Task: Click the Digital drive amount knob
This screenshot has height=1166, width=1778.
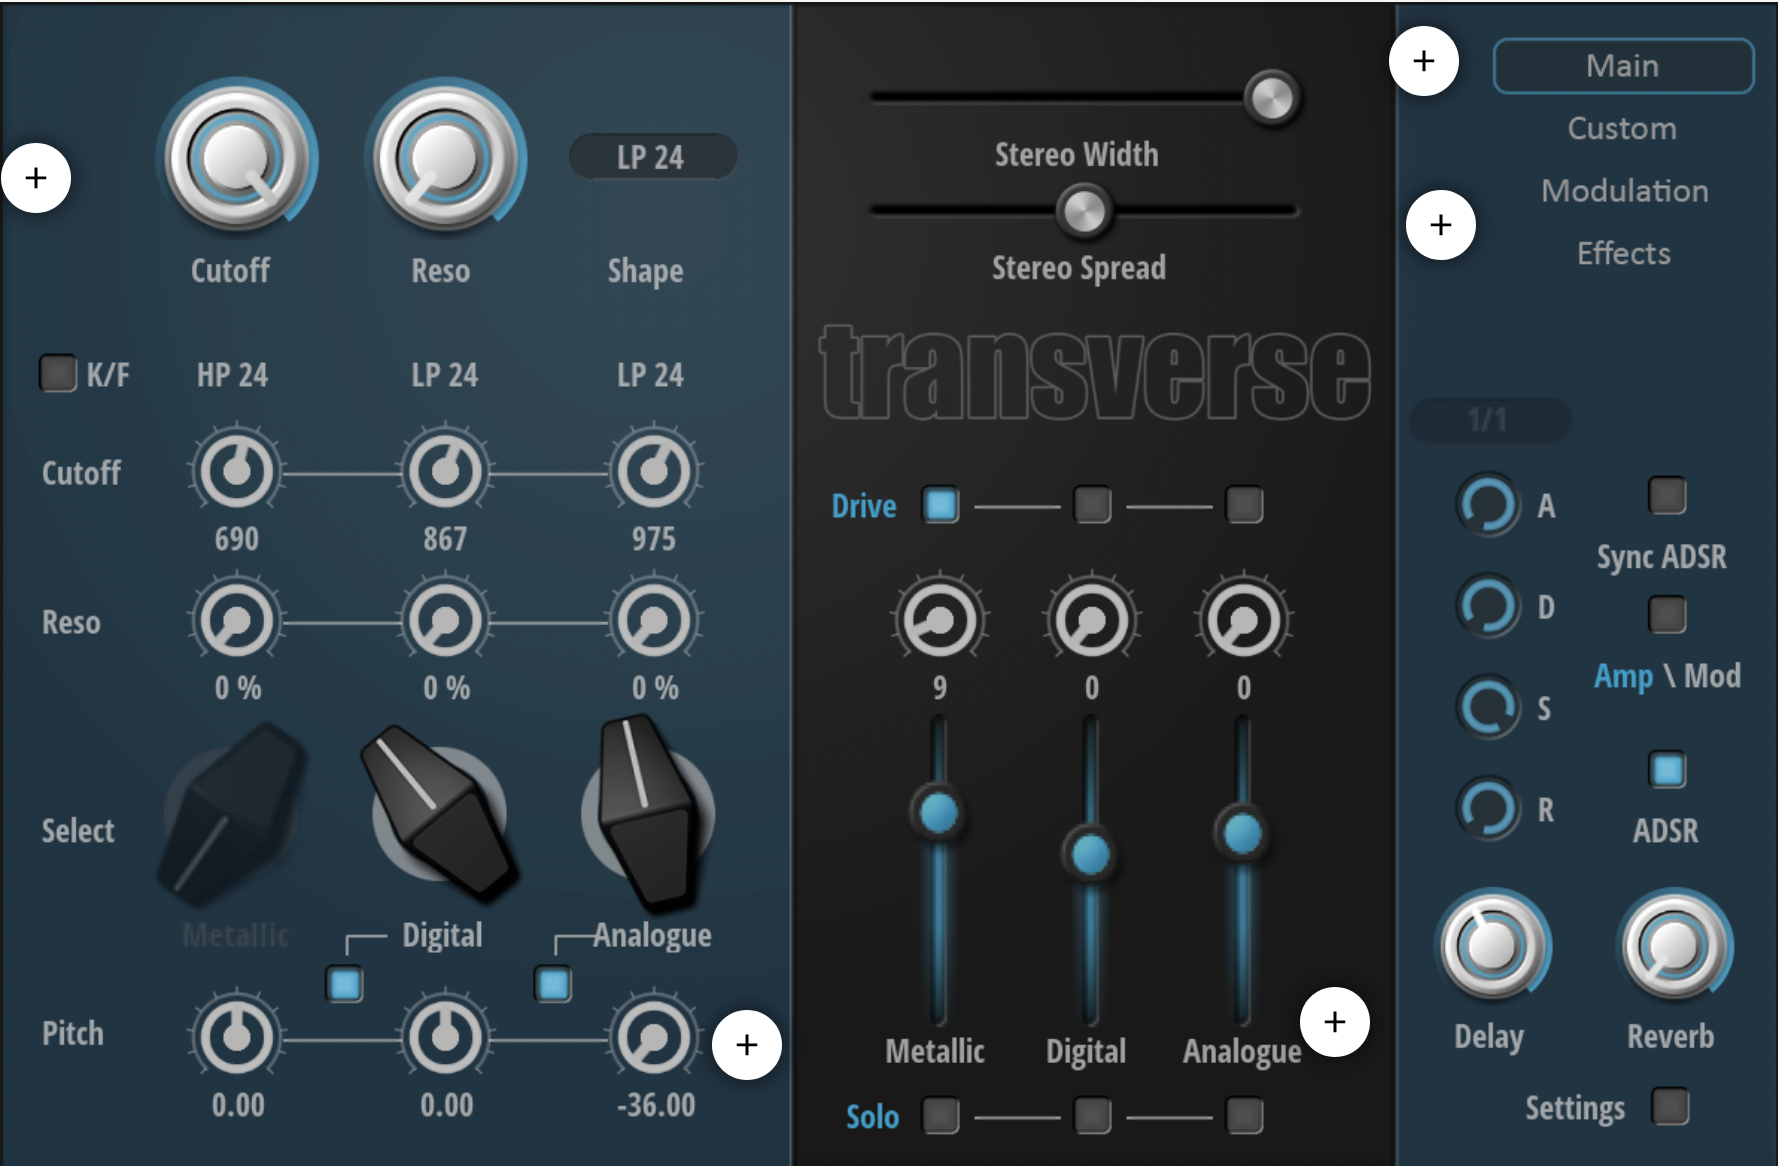Action: click(1092, 621)
